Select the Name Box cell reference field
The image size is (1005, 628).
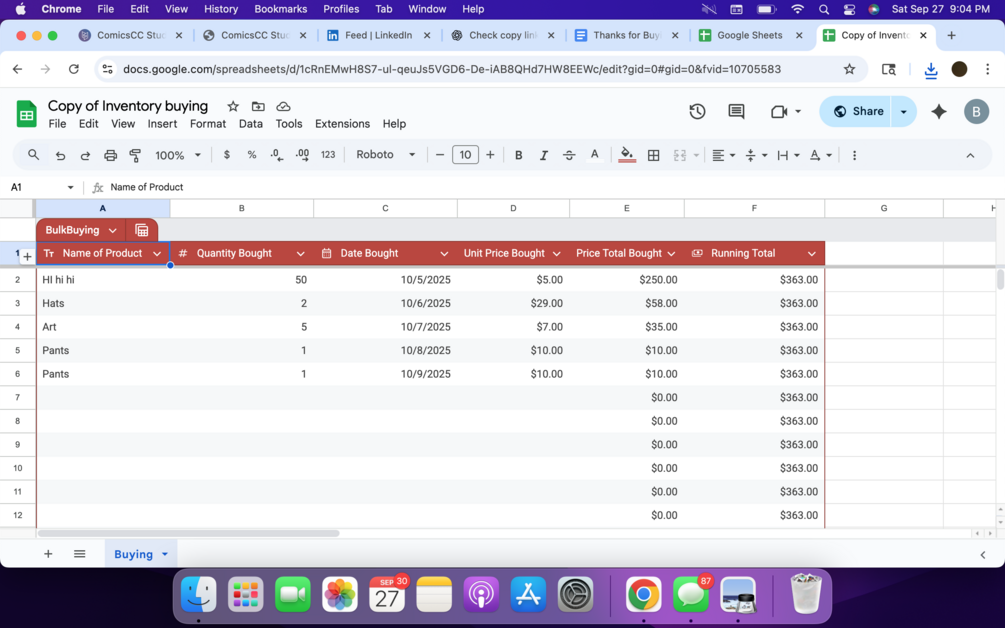[x=42, y=187]
